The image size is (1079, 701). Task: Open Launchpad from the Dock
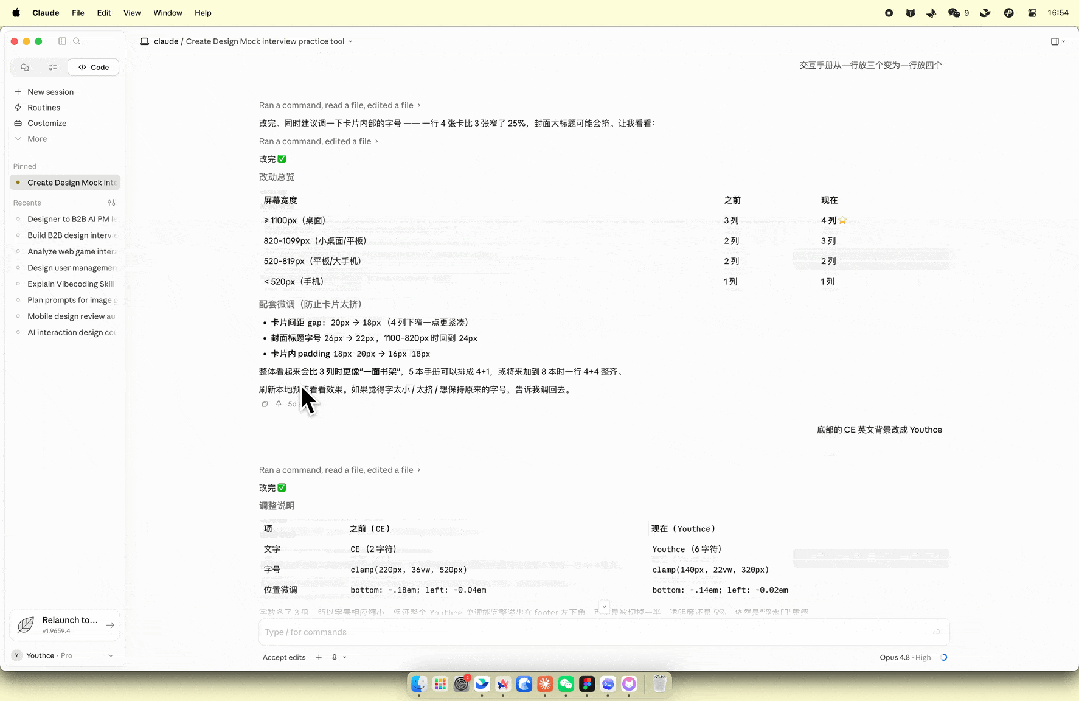click(x=440, y=684)
